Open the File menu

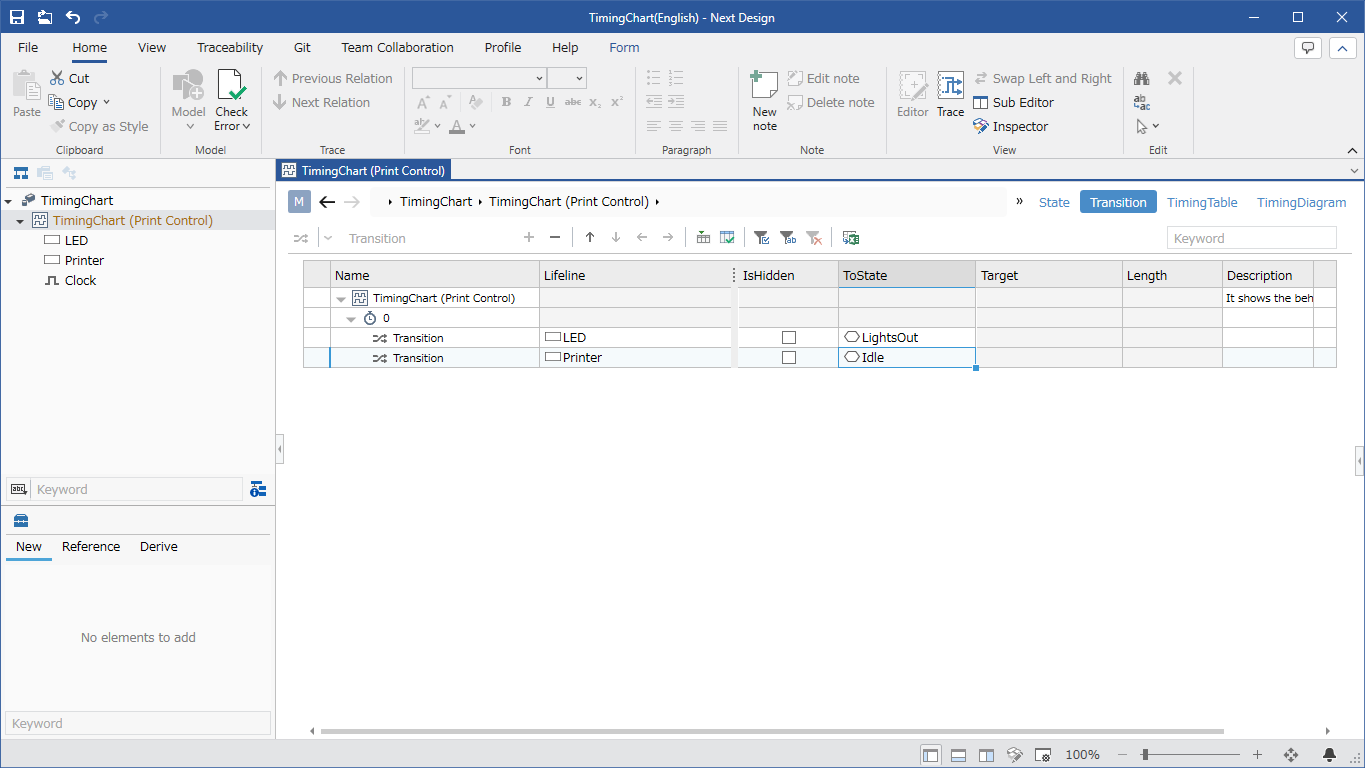pos(28,47)
